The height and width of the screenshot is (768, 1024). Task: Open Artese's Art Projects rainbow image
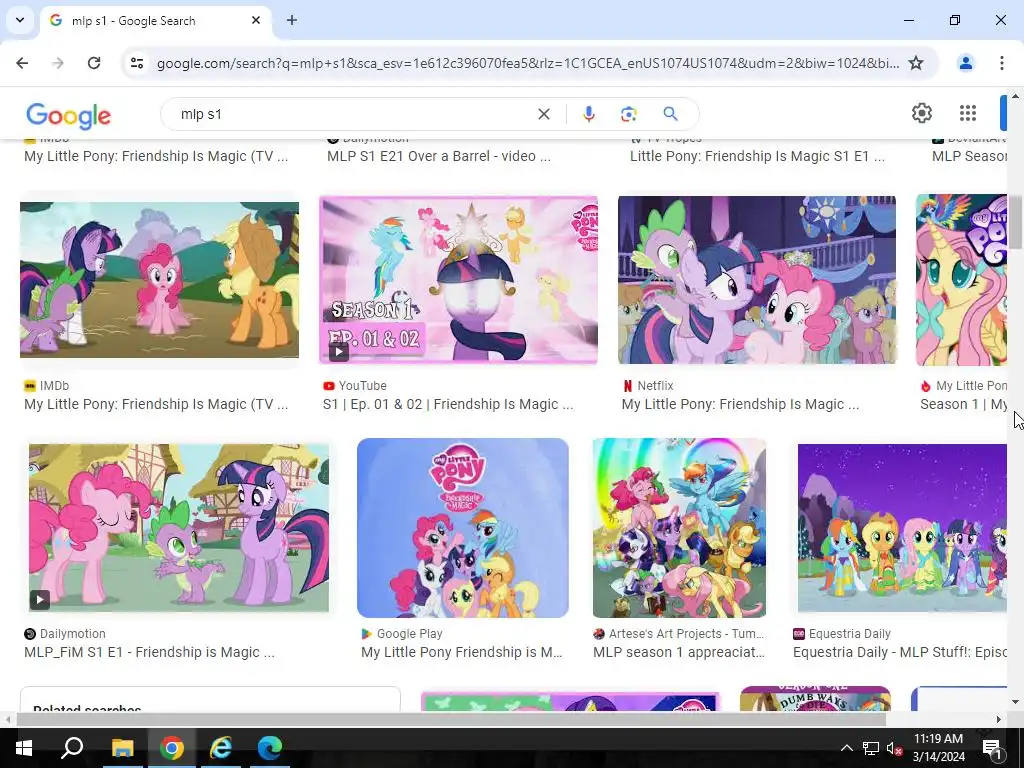679,528
